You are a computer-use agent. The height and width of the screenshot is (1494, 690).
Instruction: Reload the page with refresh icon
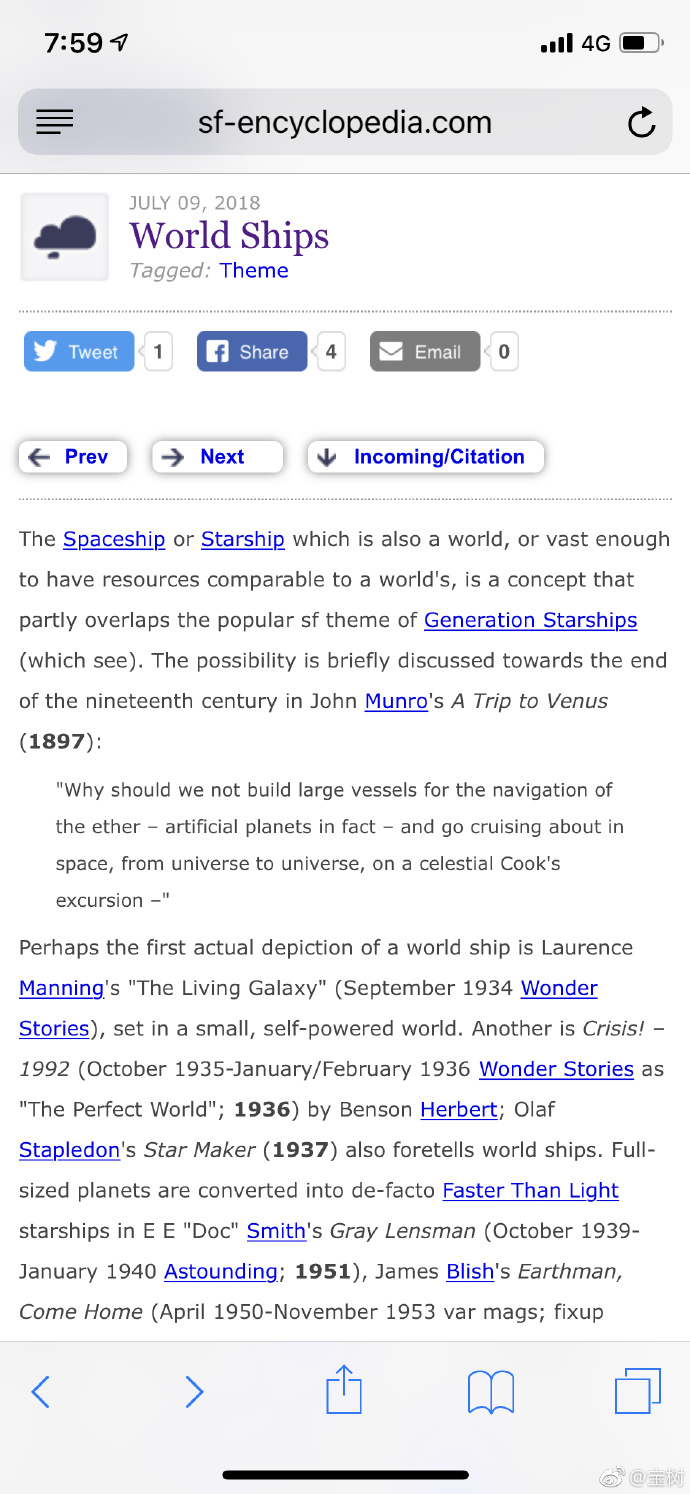coord(640,123)
